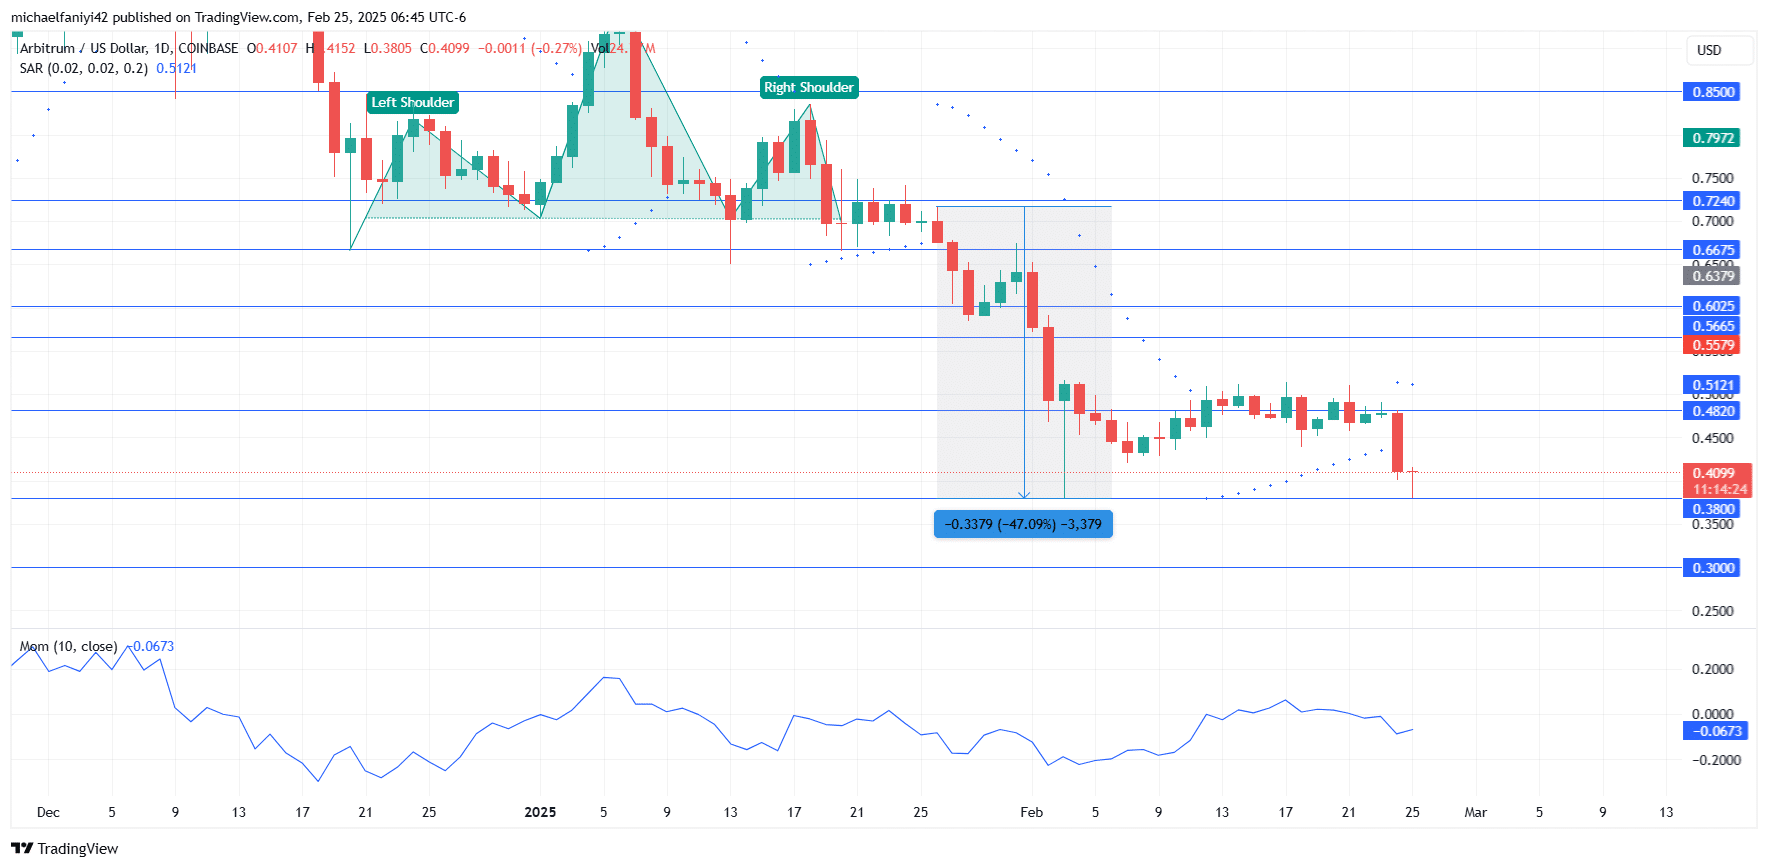Viewport: 1768px width, 868px height.
Task: Click the gray 0.6379 price label
Action: 1712,276
